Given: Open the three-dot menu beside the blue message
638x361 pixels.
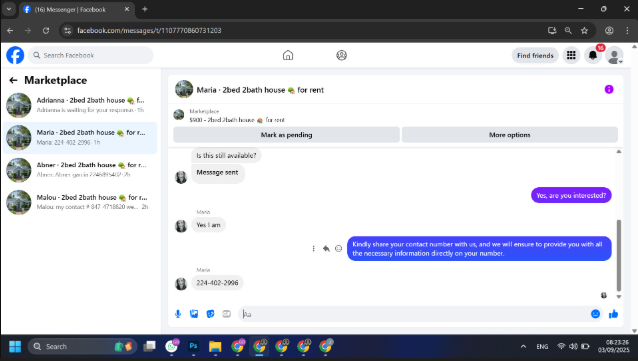Looking at the screenshot, I should click(313, 248).
